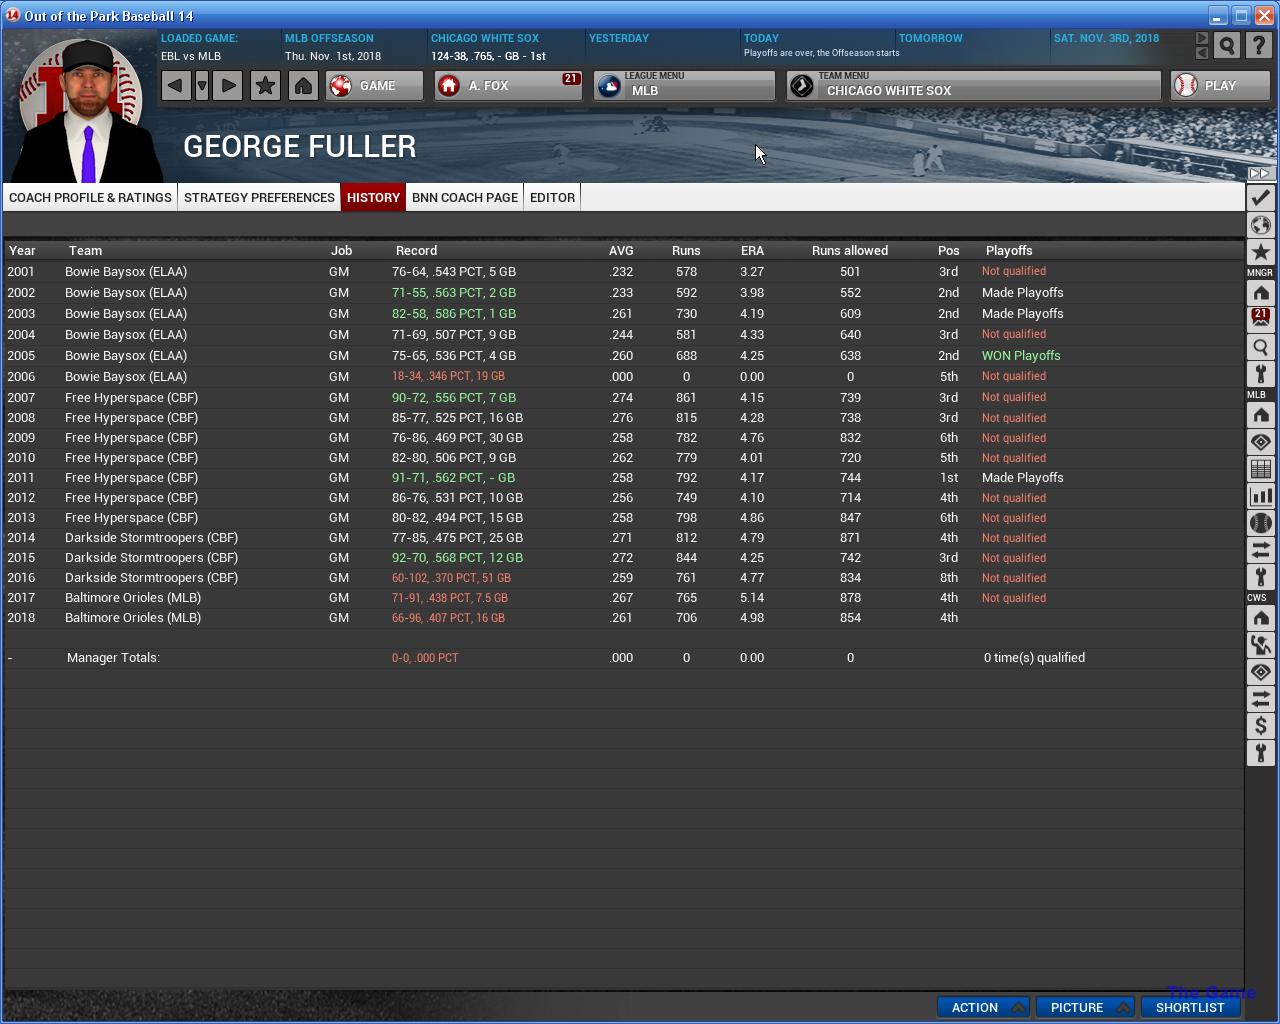Open the MLB transactions arrows icon
This screenshot has width=1280, height=1024.
click(1260, 550)
